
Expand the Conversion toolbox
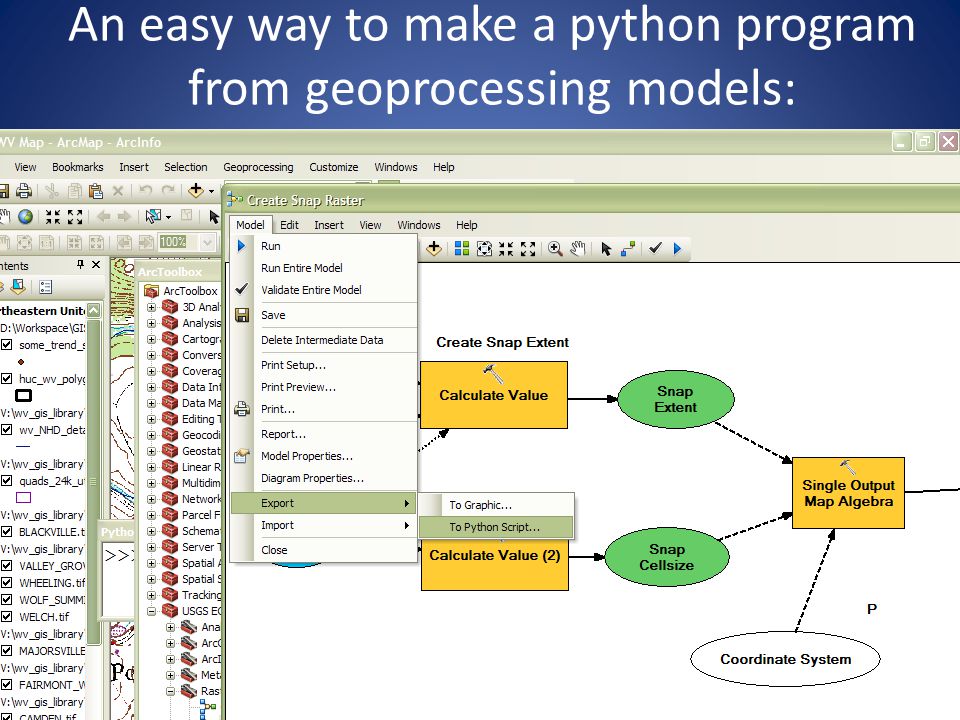(x=151, y=354)
